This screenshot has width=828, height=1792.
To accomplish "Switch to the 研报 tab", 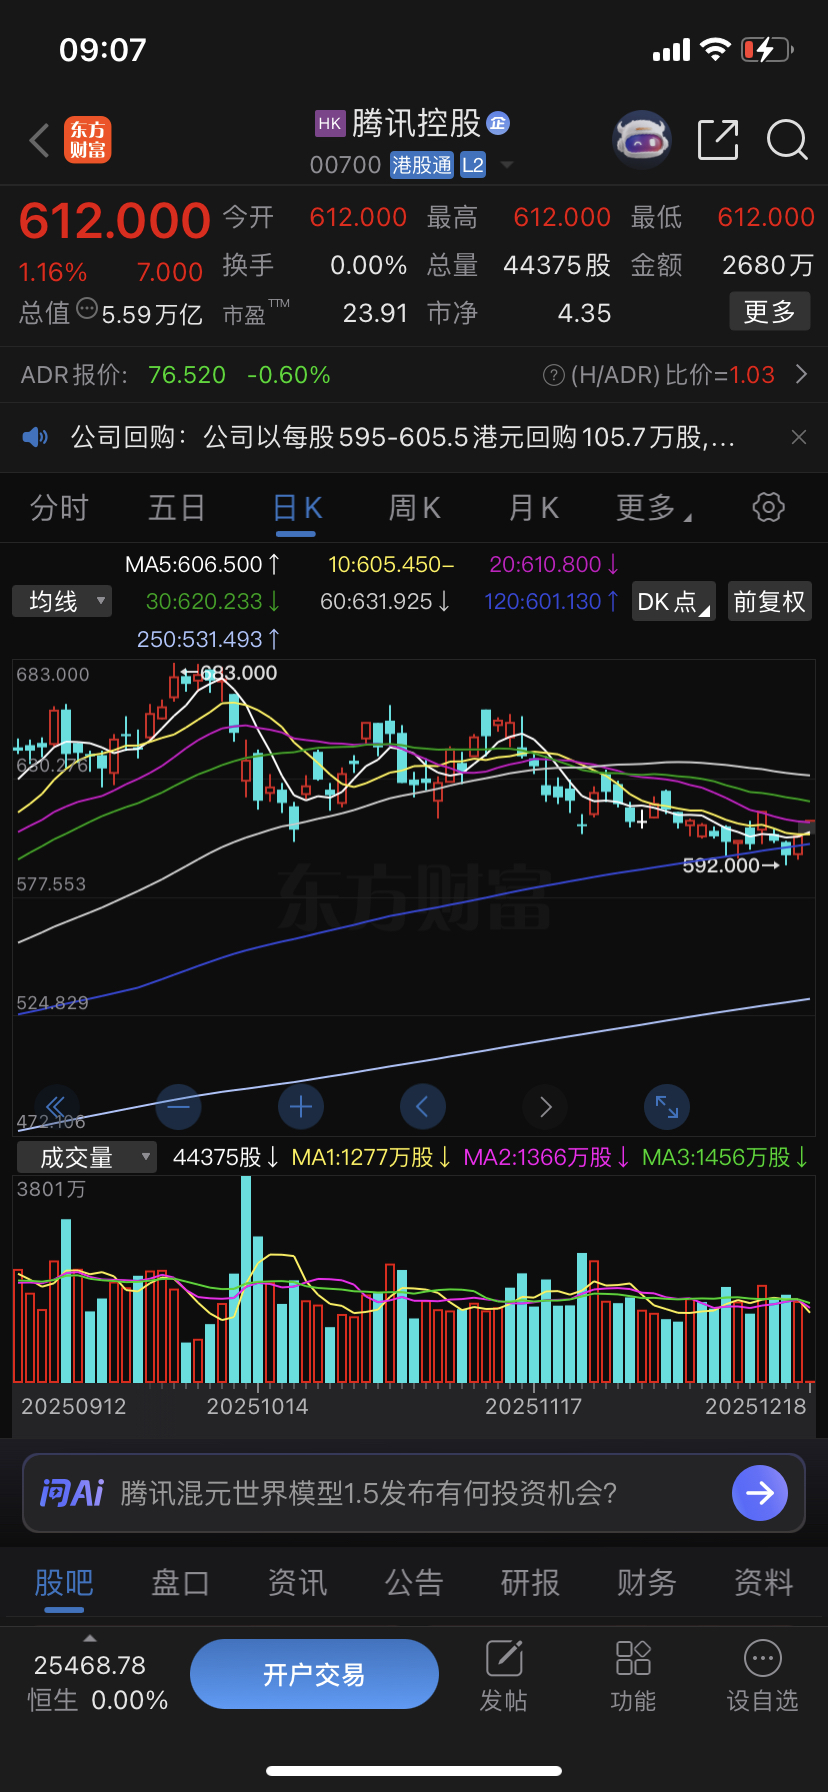I will pos(530,1583).
